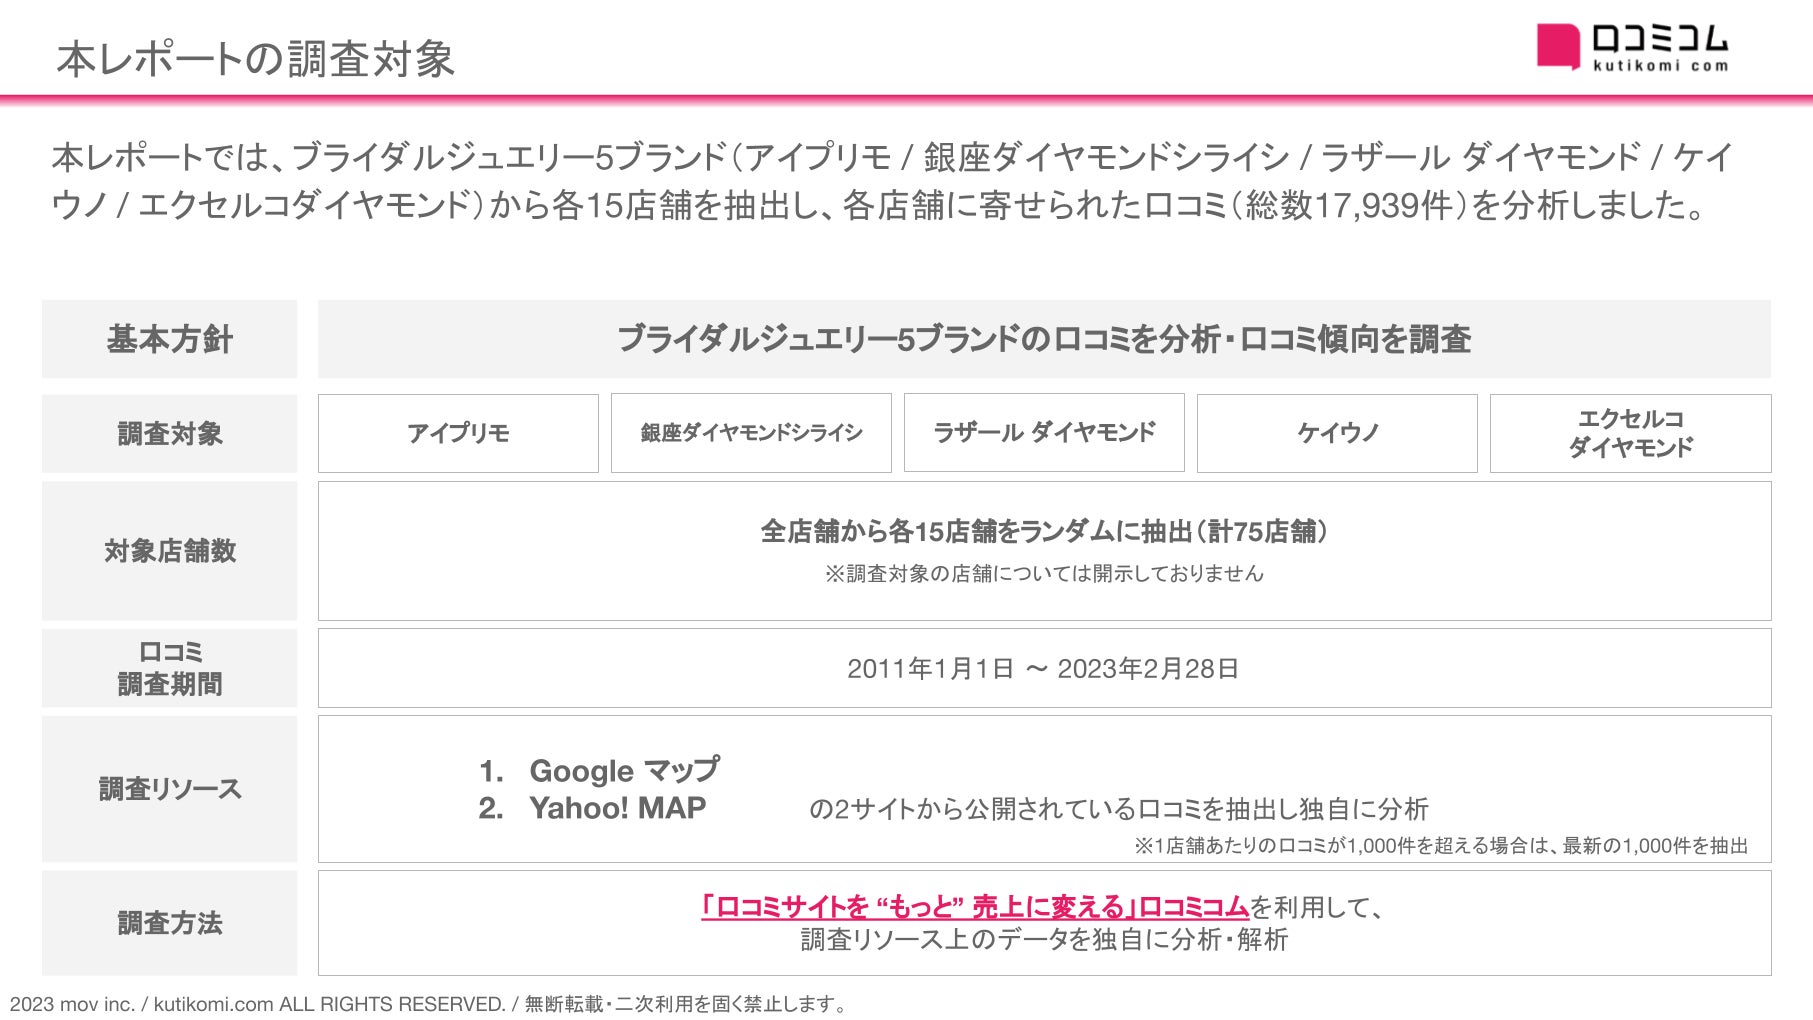Click the intro paragraph starting 本レポートでは
This screenshot has height=1020, width=1813.
(893, 181)
